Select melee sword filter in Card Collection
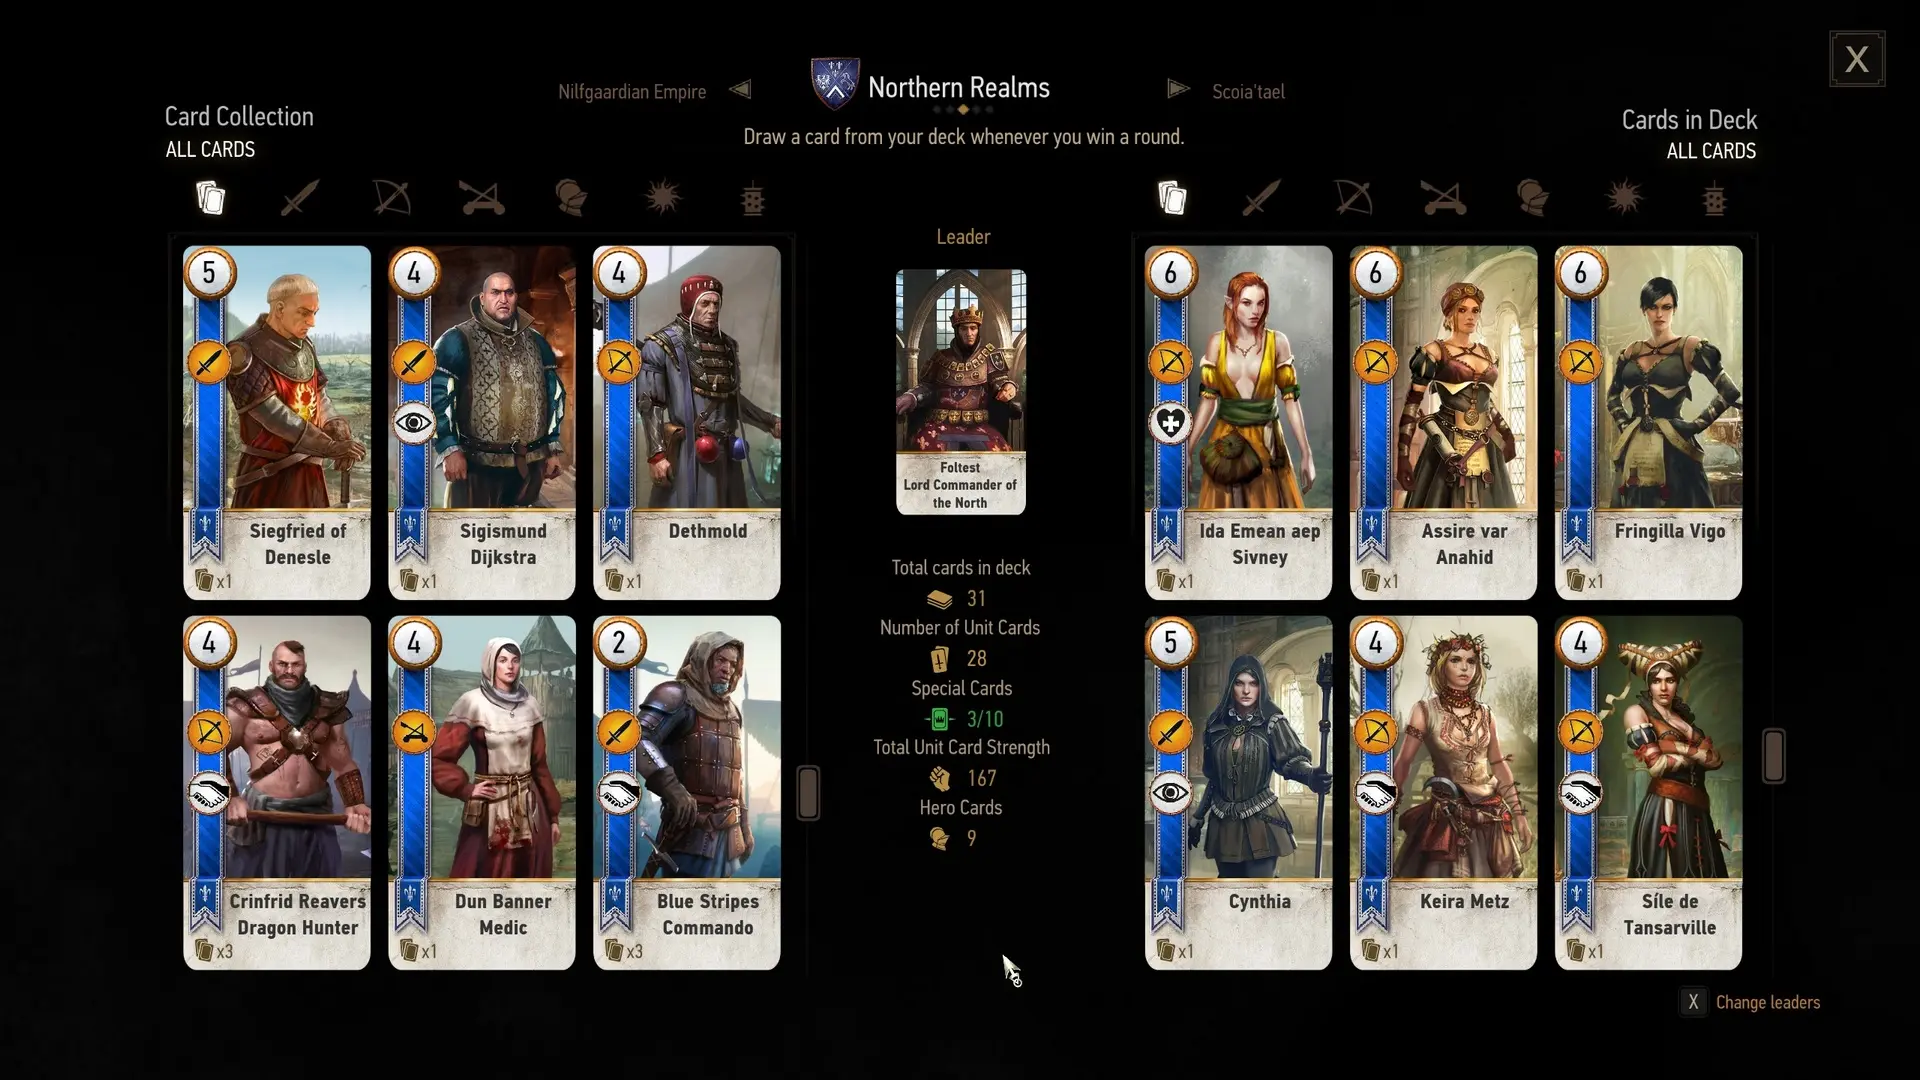Viewport: 1920px width, 1080px height. pos(300,198)
